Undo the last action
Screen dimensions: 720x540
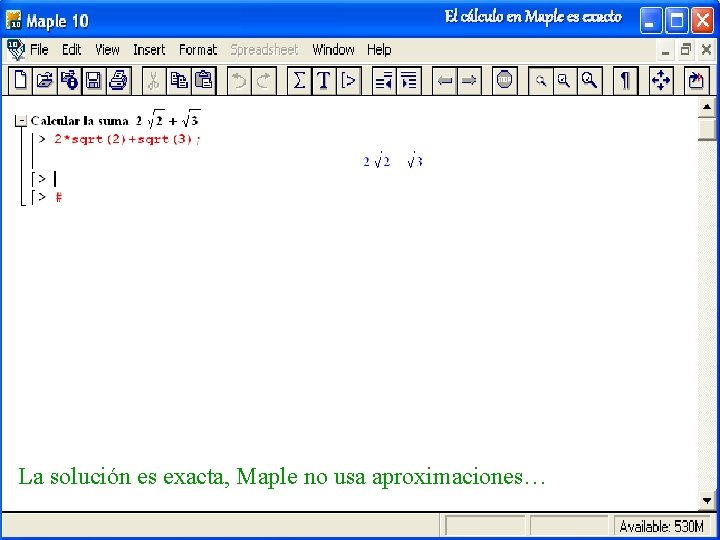(239, 81)
